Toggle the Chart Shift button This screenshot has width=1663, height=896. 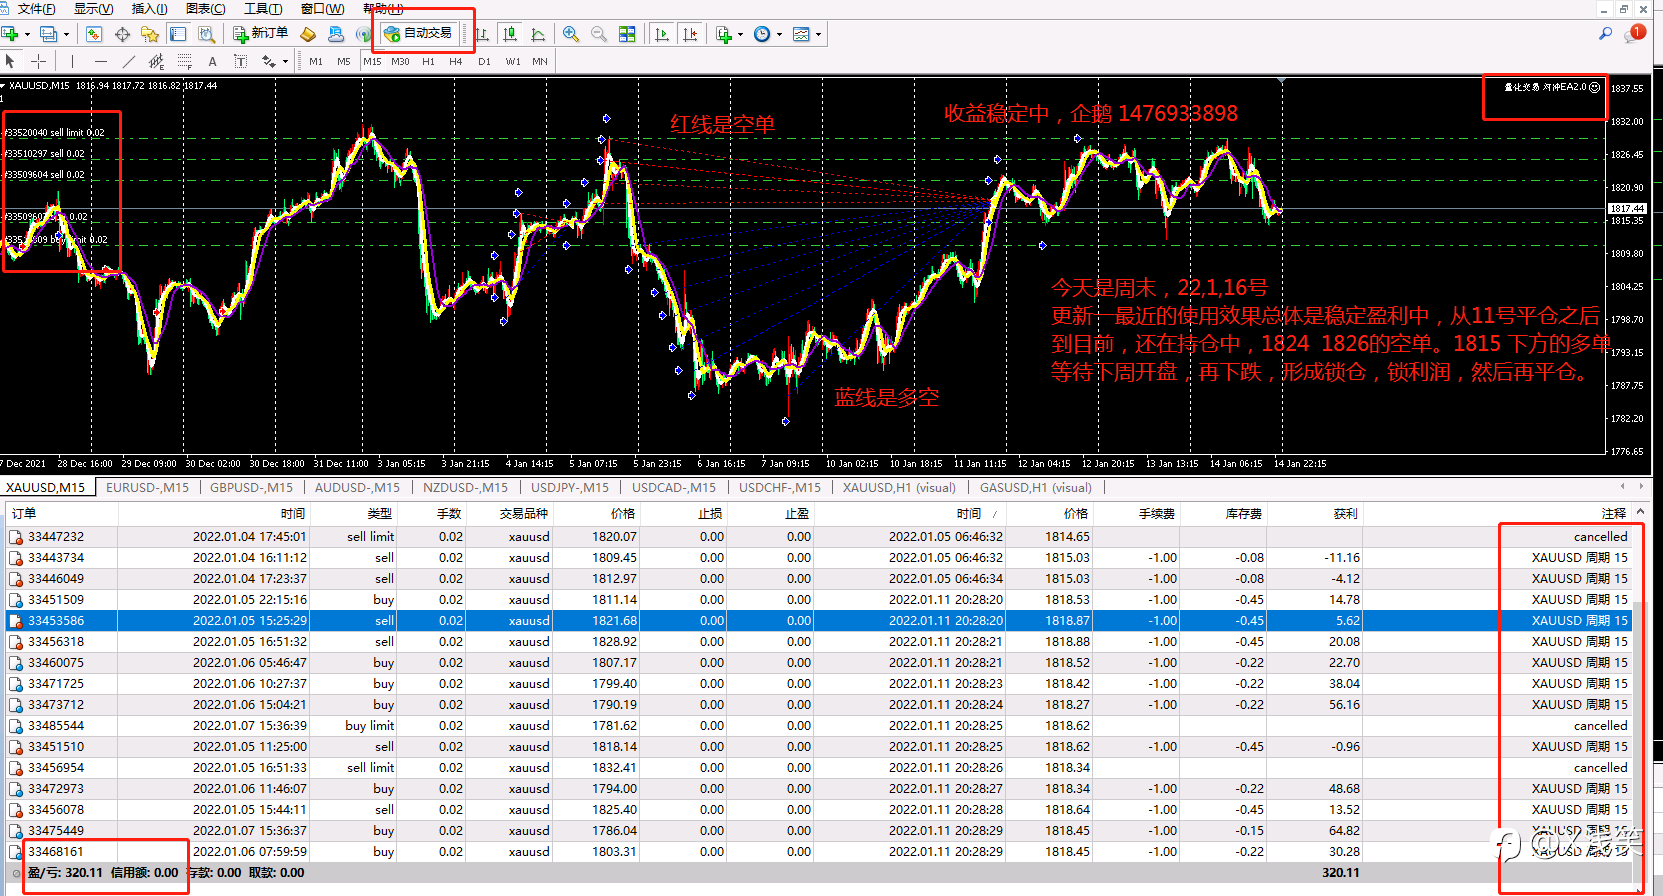tap(690, 34)
